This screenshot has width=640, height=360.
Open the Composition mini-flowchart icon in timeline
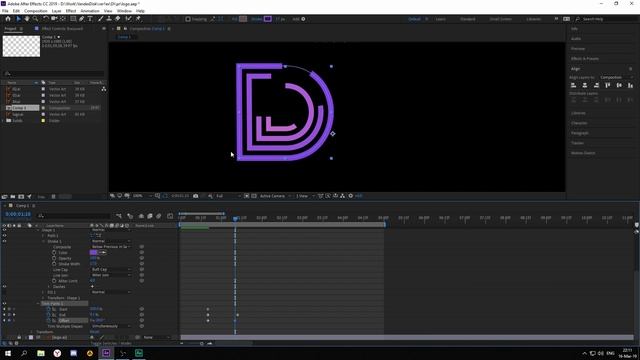[119, 216]
